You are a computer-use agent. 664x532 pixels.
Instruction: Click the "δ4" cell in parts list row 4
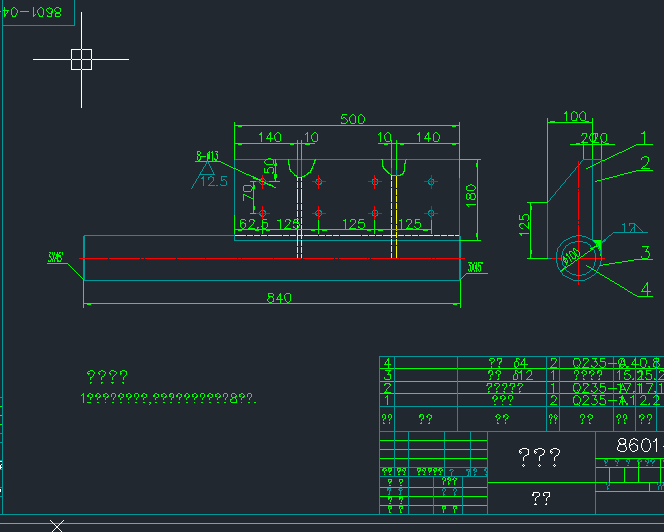click(521, 363)
